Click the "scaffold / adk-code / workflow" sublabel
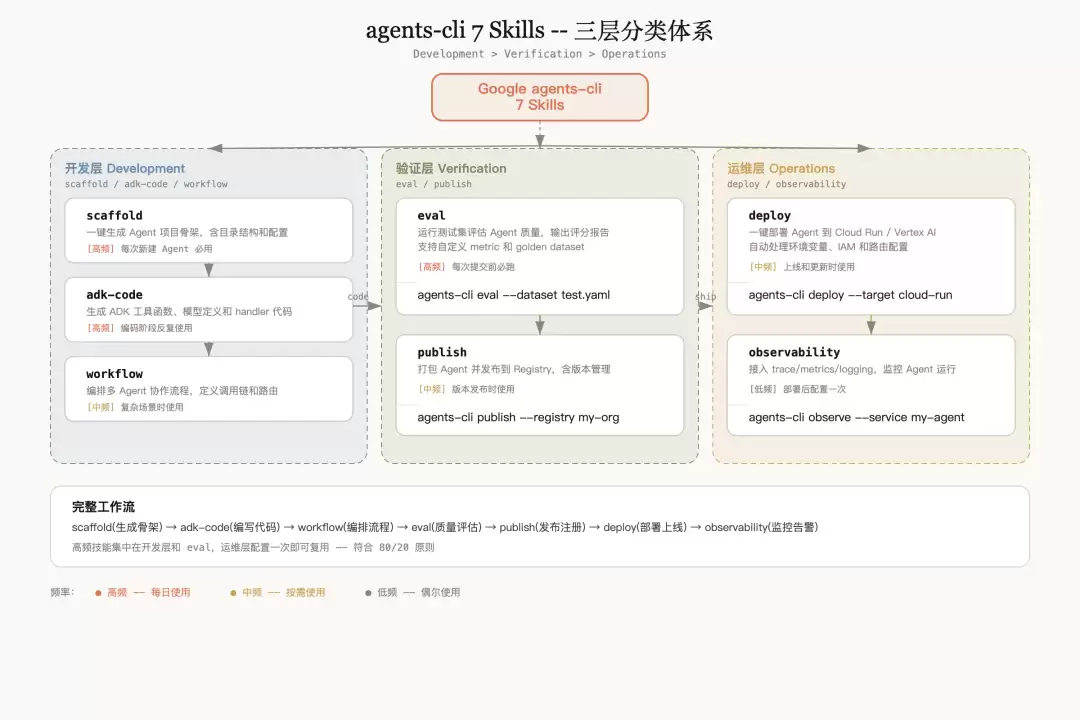The height and width of the screenshot is (720, 1080). [146, 184]
